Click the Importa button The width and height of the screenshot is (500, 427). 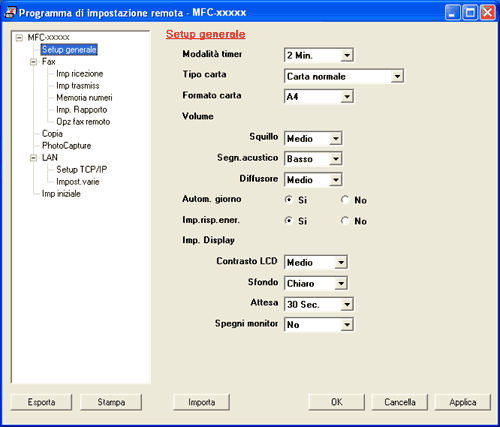click(201, 402)
